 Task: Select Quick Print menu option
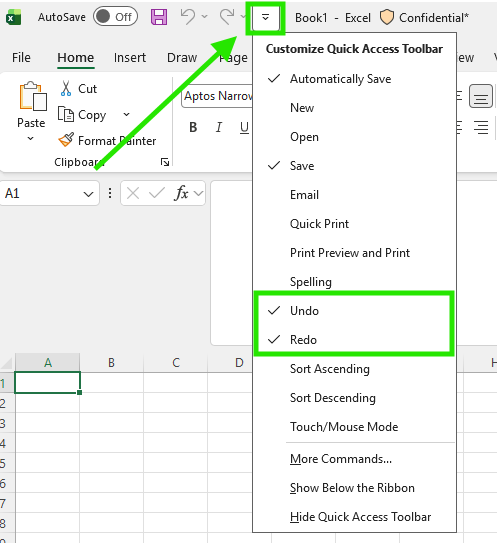click(x=354, y=224)
